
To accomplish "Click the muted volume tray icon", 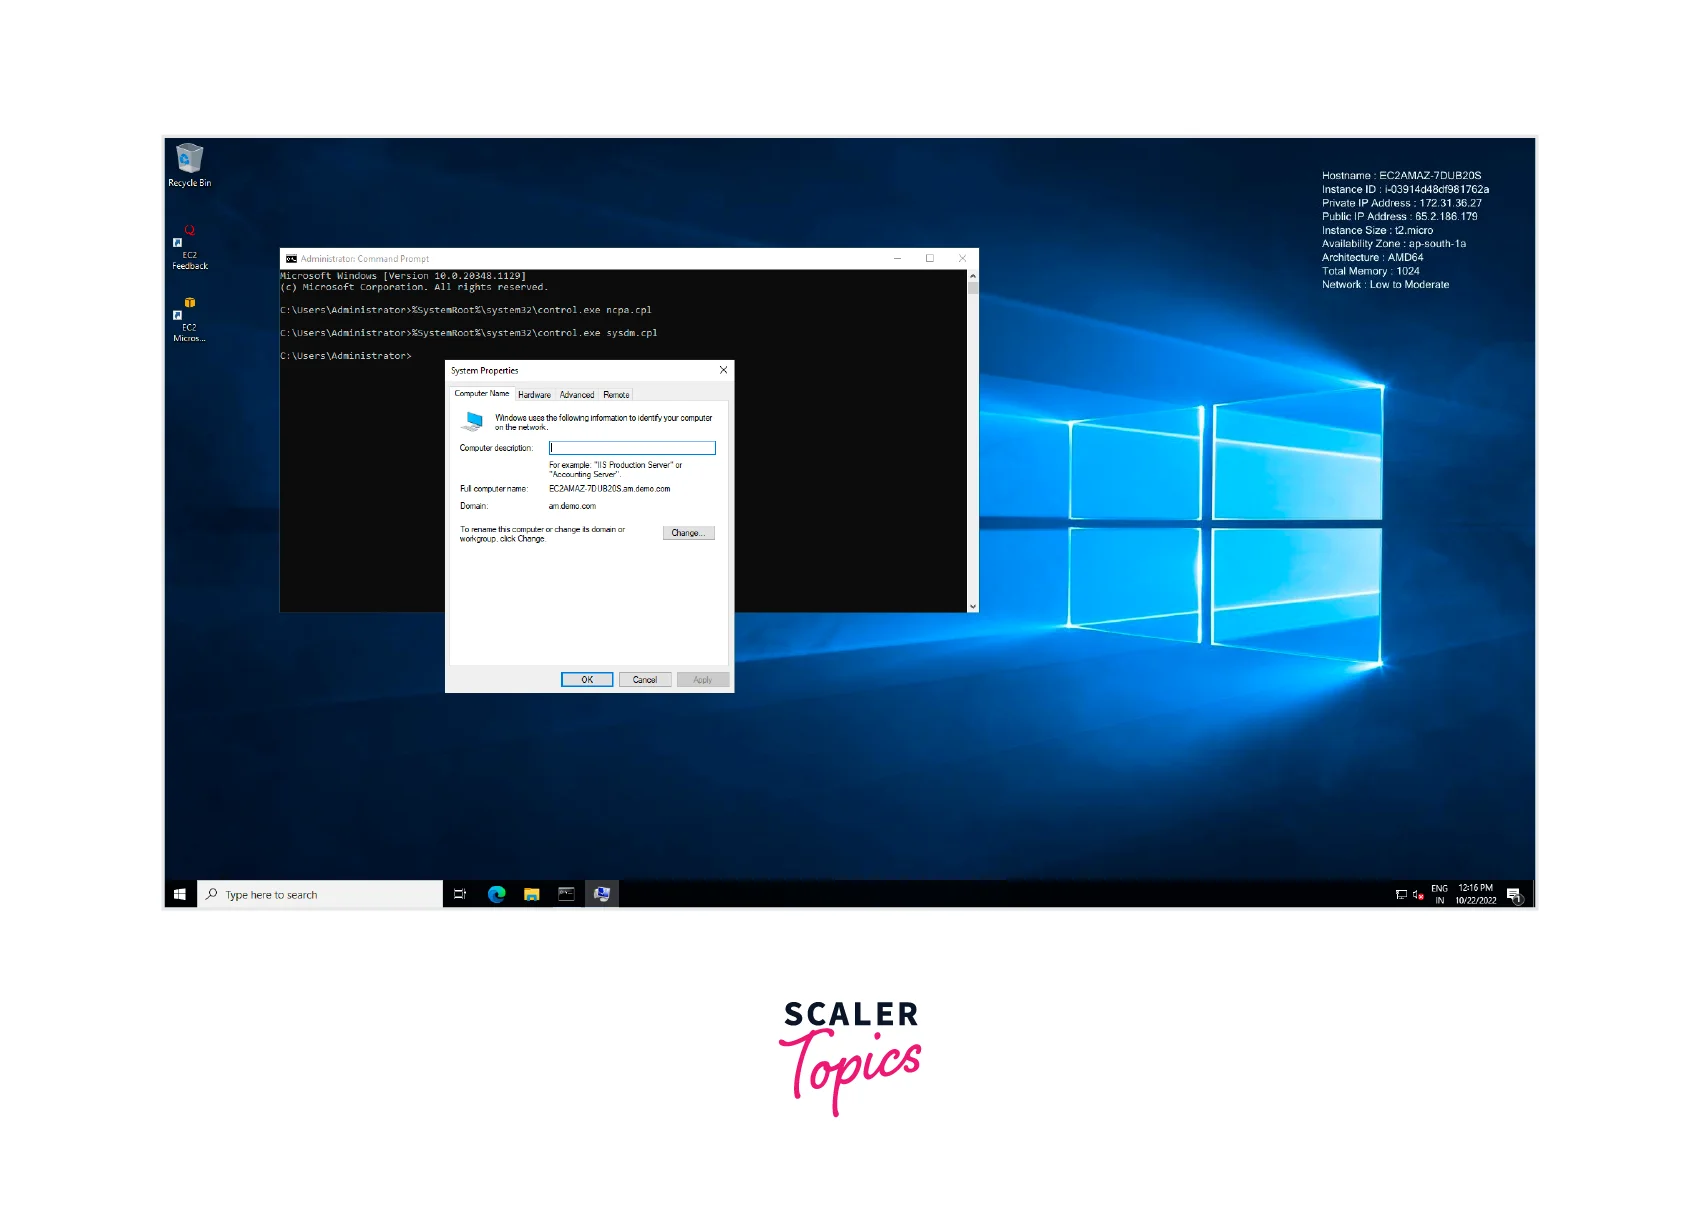I will [1418, 895].
